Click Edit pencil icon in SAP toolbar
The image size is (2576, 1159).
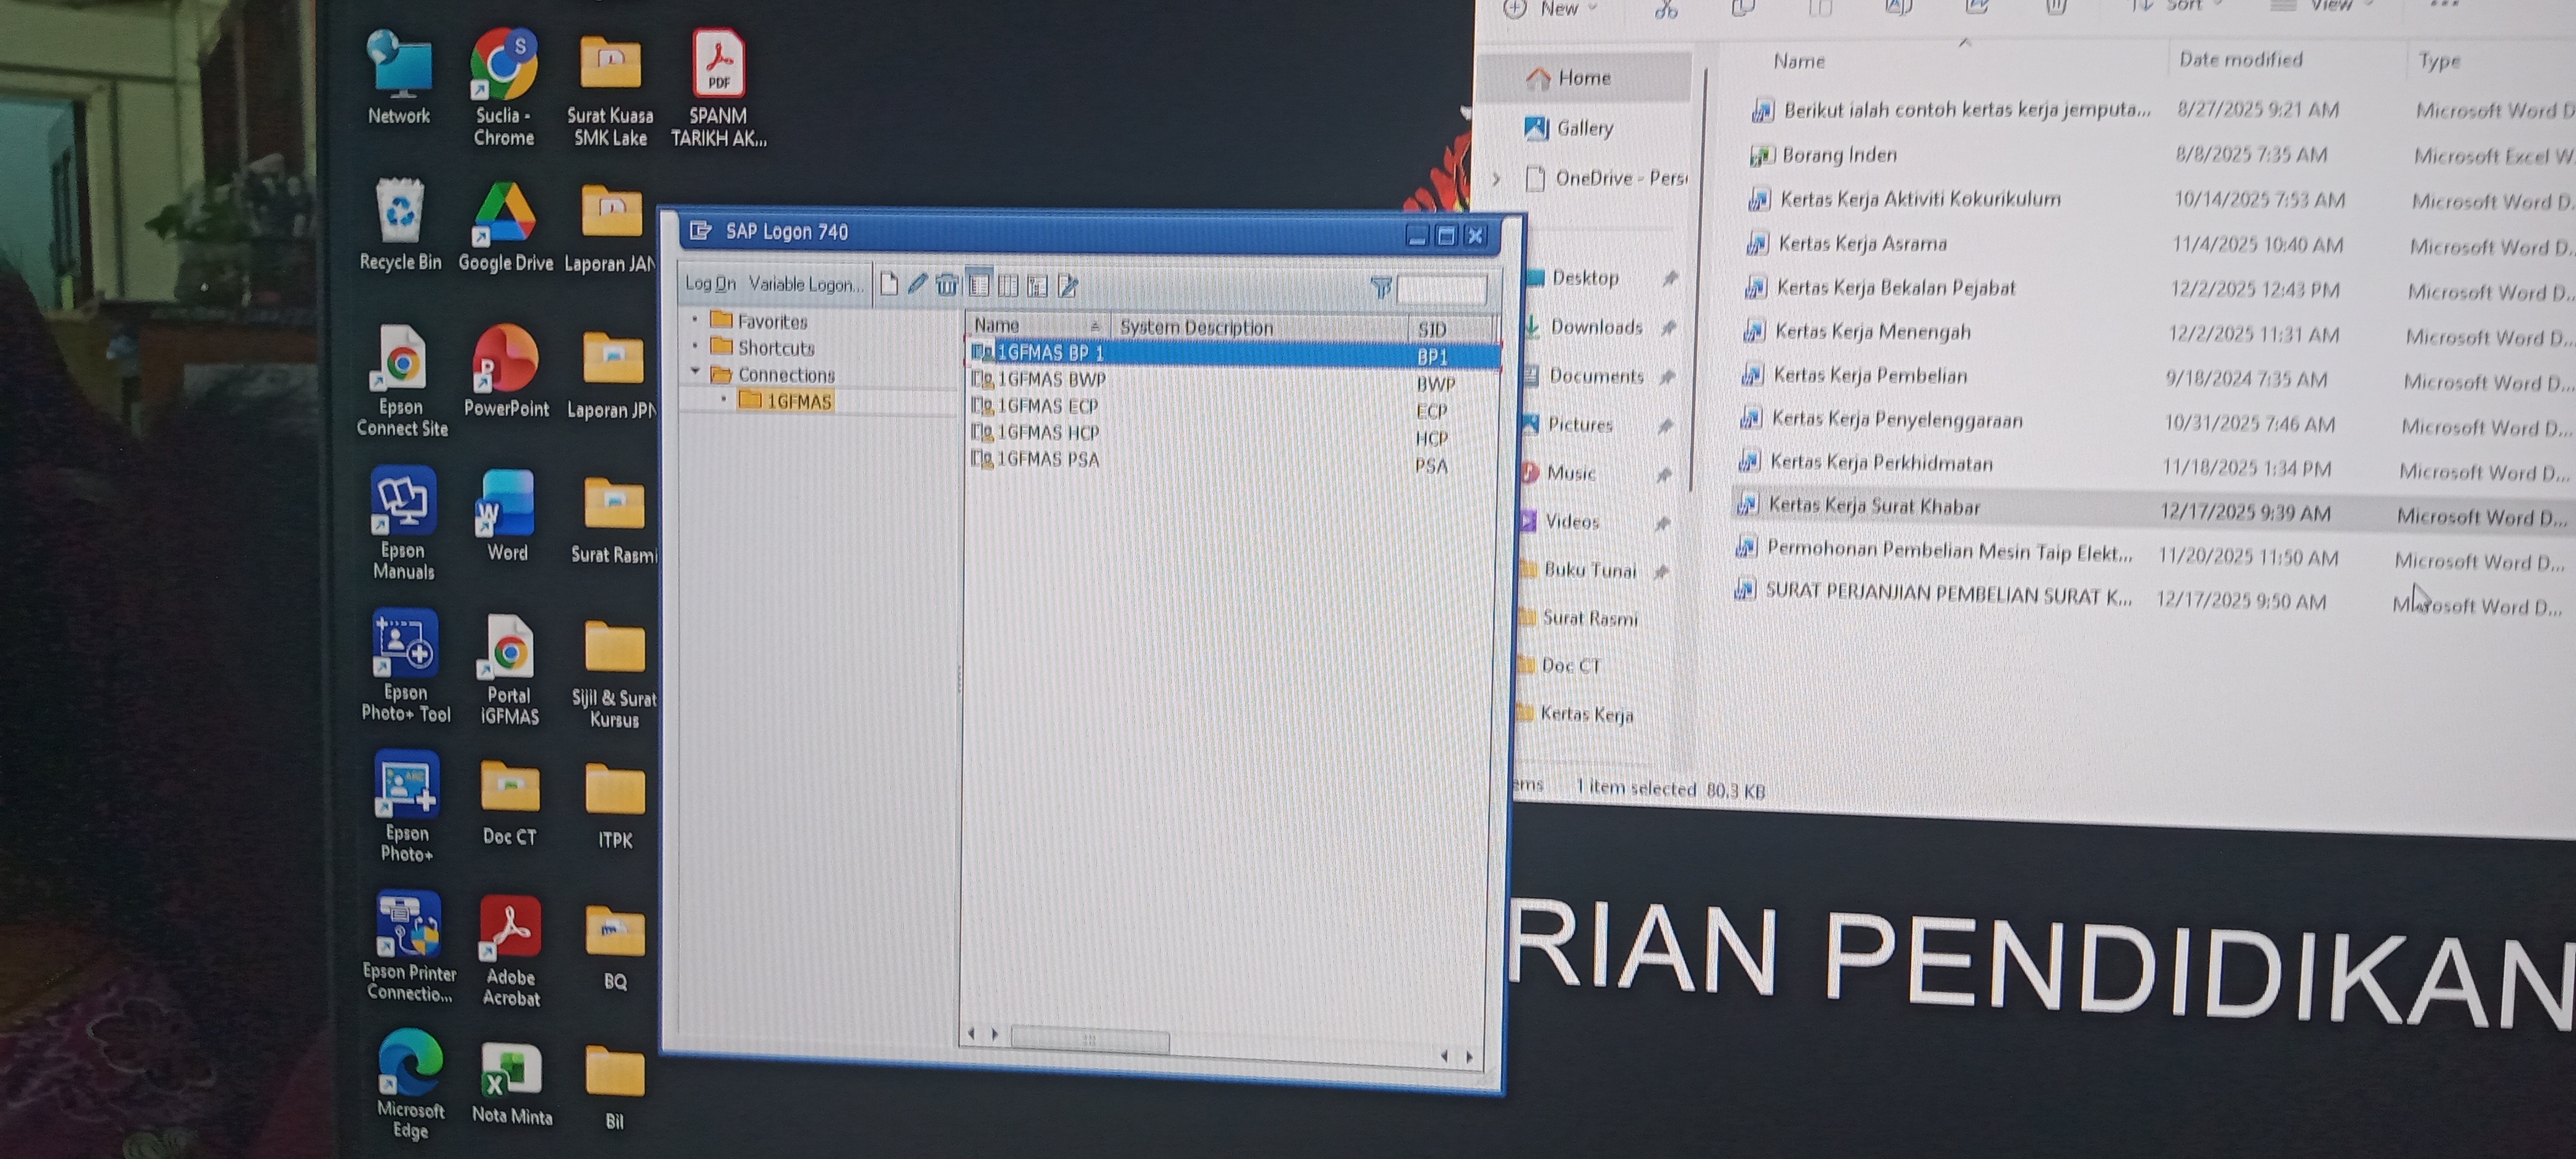tap(917, 284)
